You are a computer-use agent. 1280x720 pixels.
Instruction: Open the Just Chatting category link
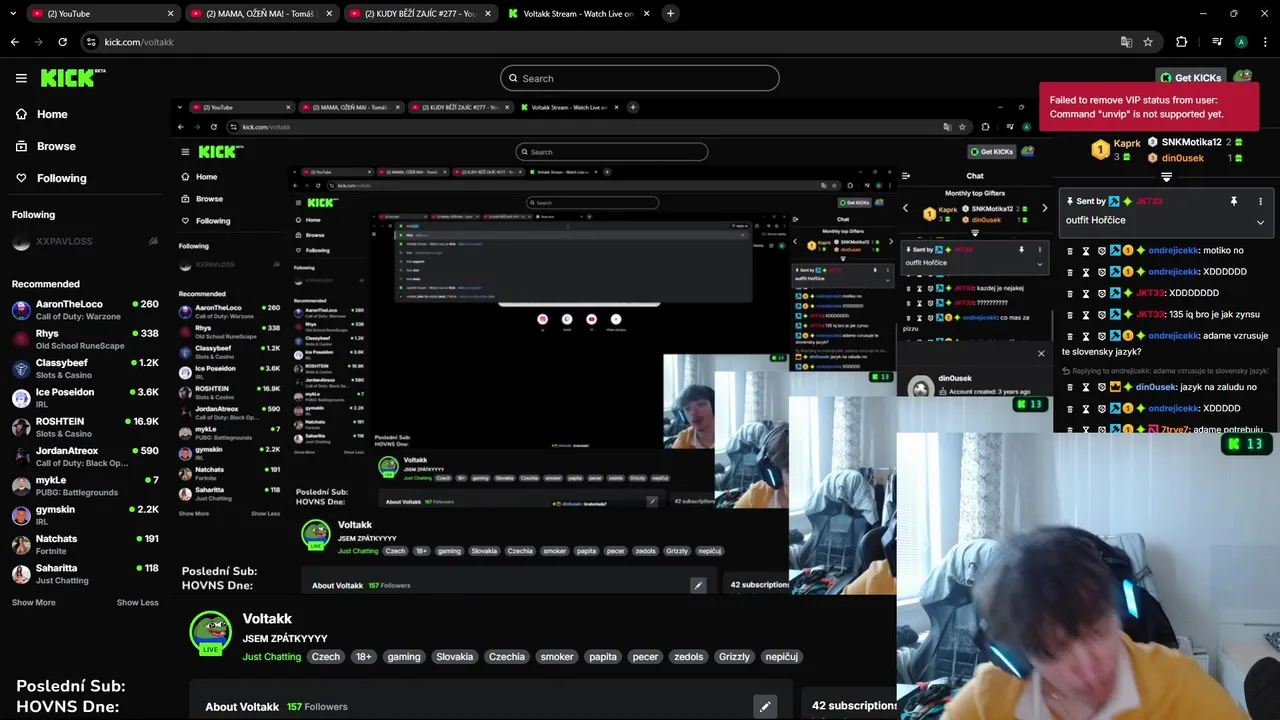[271, 657]
